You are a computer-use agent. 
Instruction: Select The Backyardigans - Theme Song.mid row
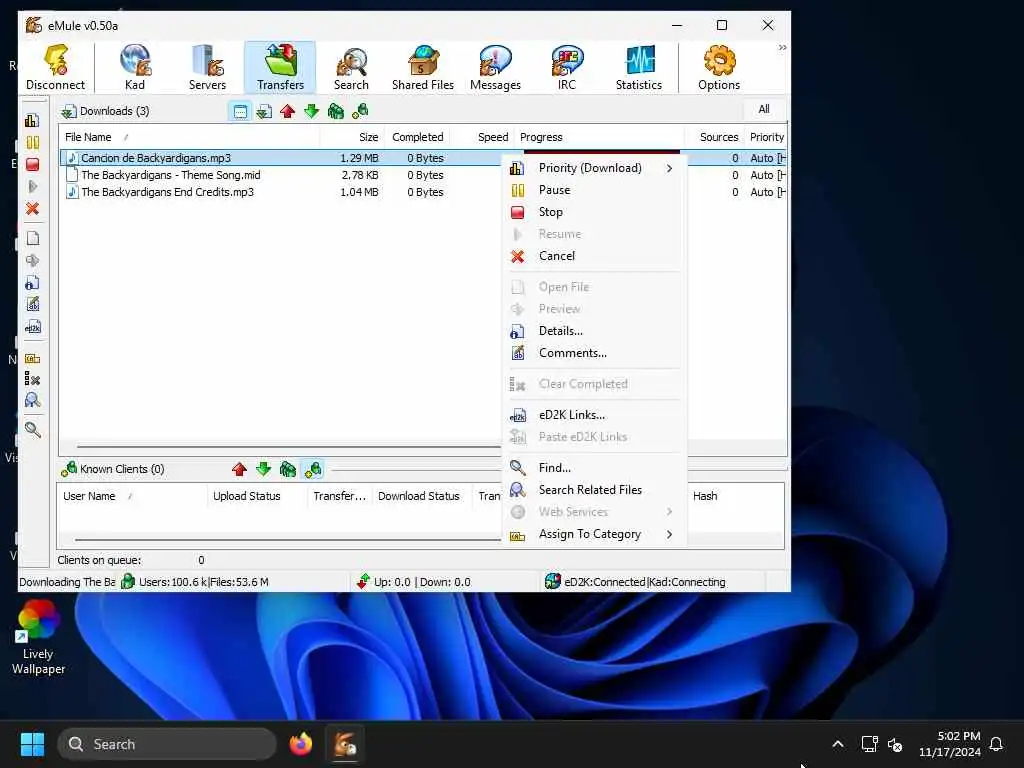click(x=281, y=175)
